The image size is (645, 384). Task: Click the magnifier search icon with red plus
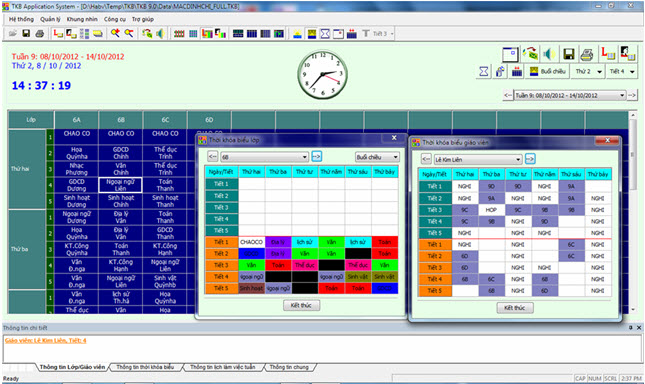[x=115, y=34]
